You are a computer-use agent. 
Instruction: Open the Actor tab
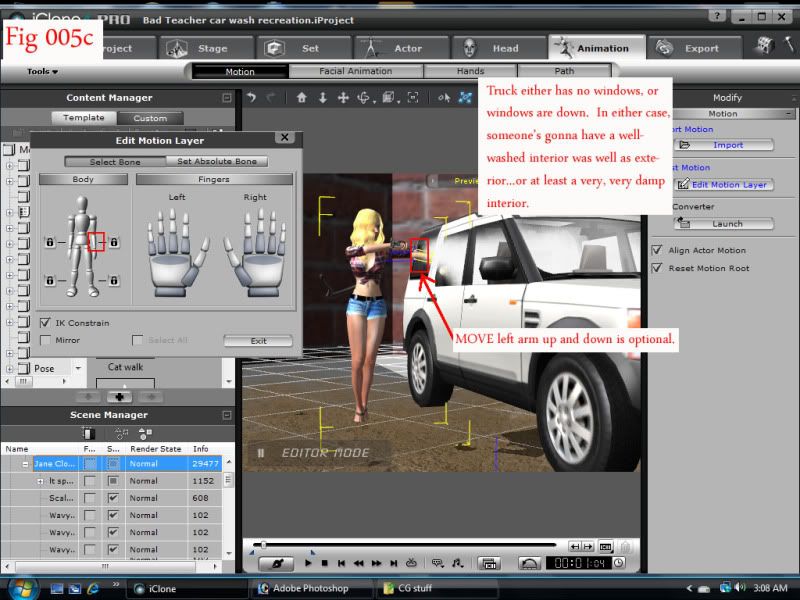401,48
